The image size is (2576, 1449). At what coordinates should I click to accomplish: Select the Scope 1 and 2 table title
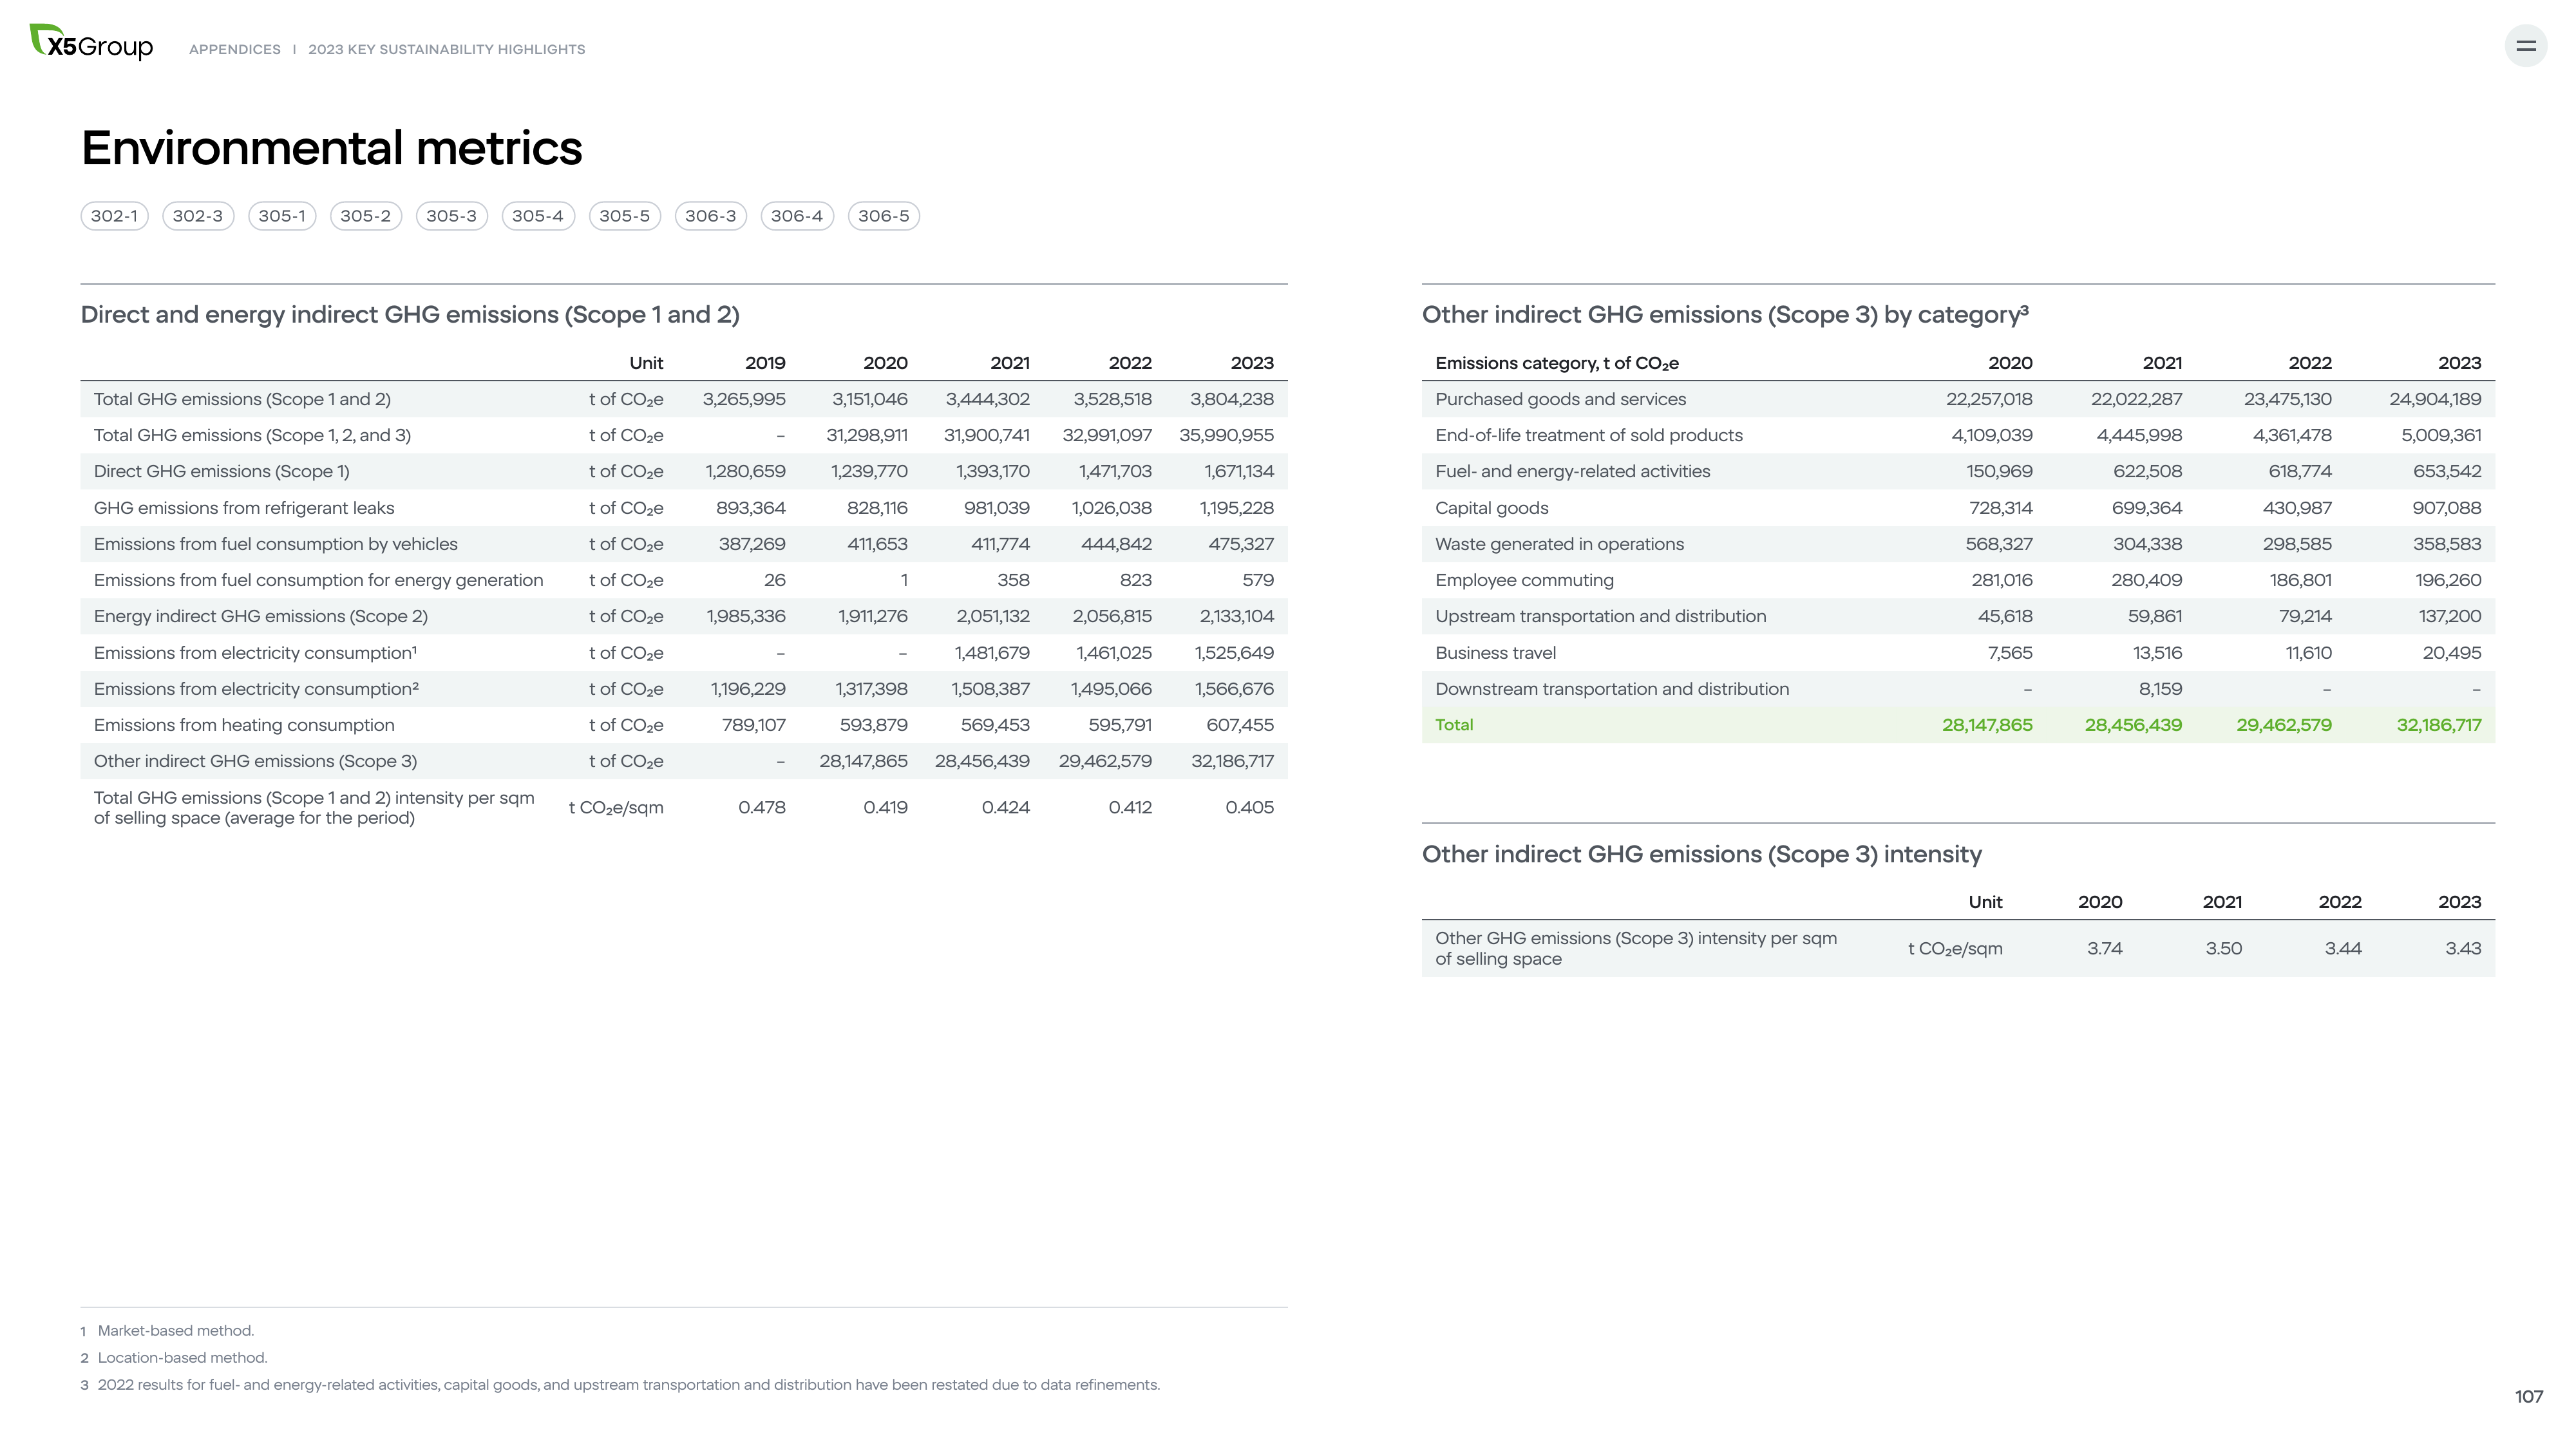(410, 315)
